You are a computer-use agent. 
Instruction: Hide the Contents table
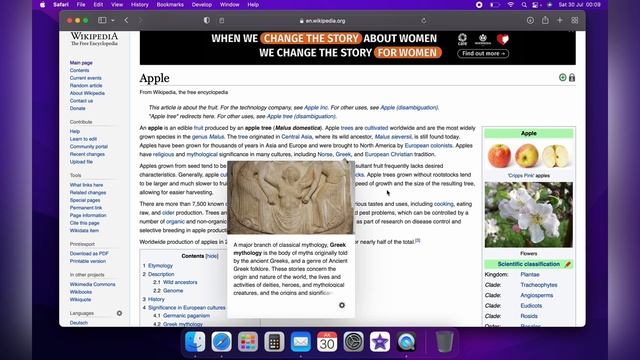click(x=211, y=256)
